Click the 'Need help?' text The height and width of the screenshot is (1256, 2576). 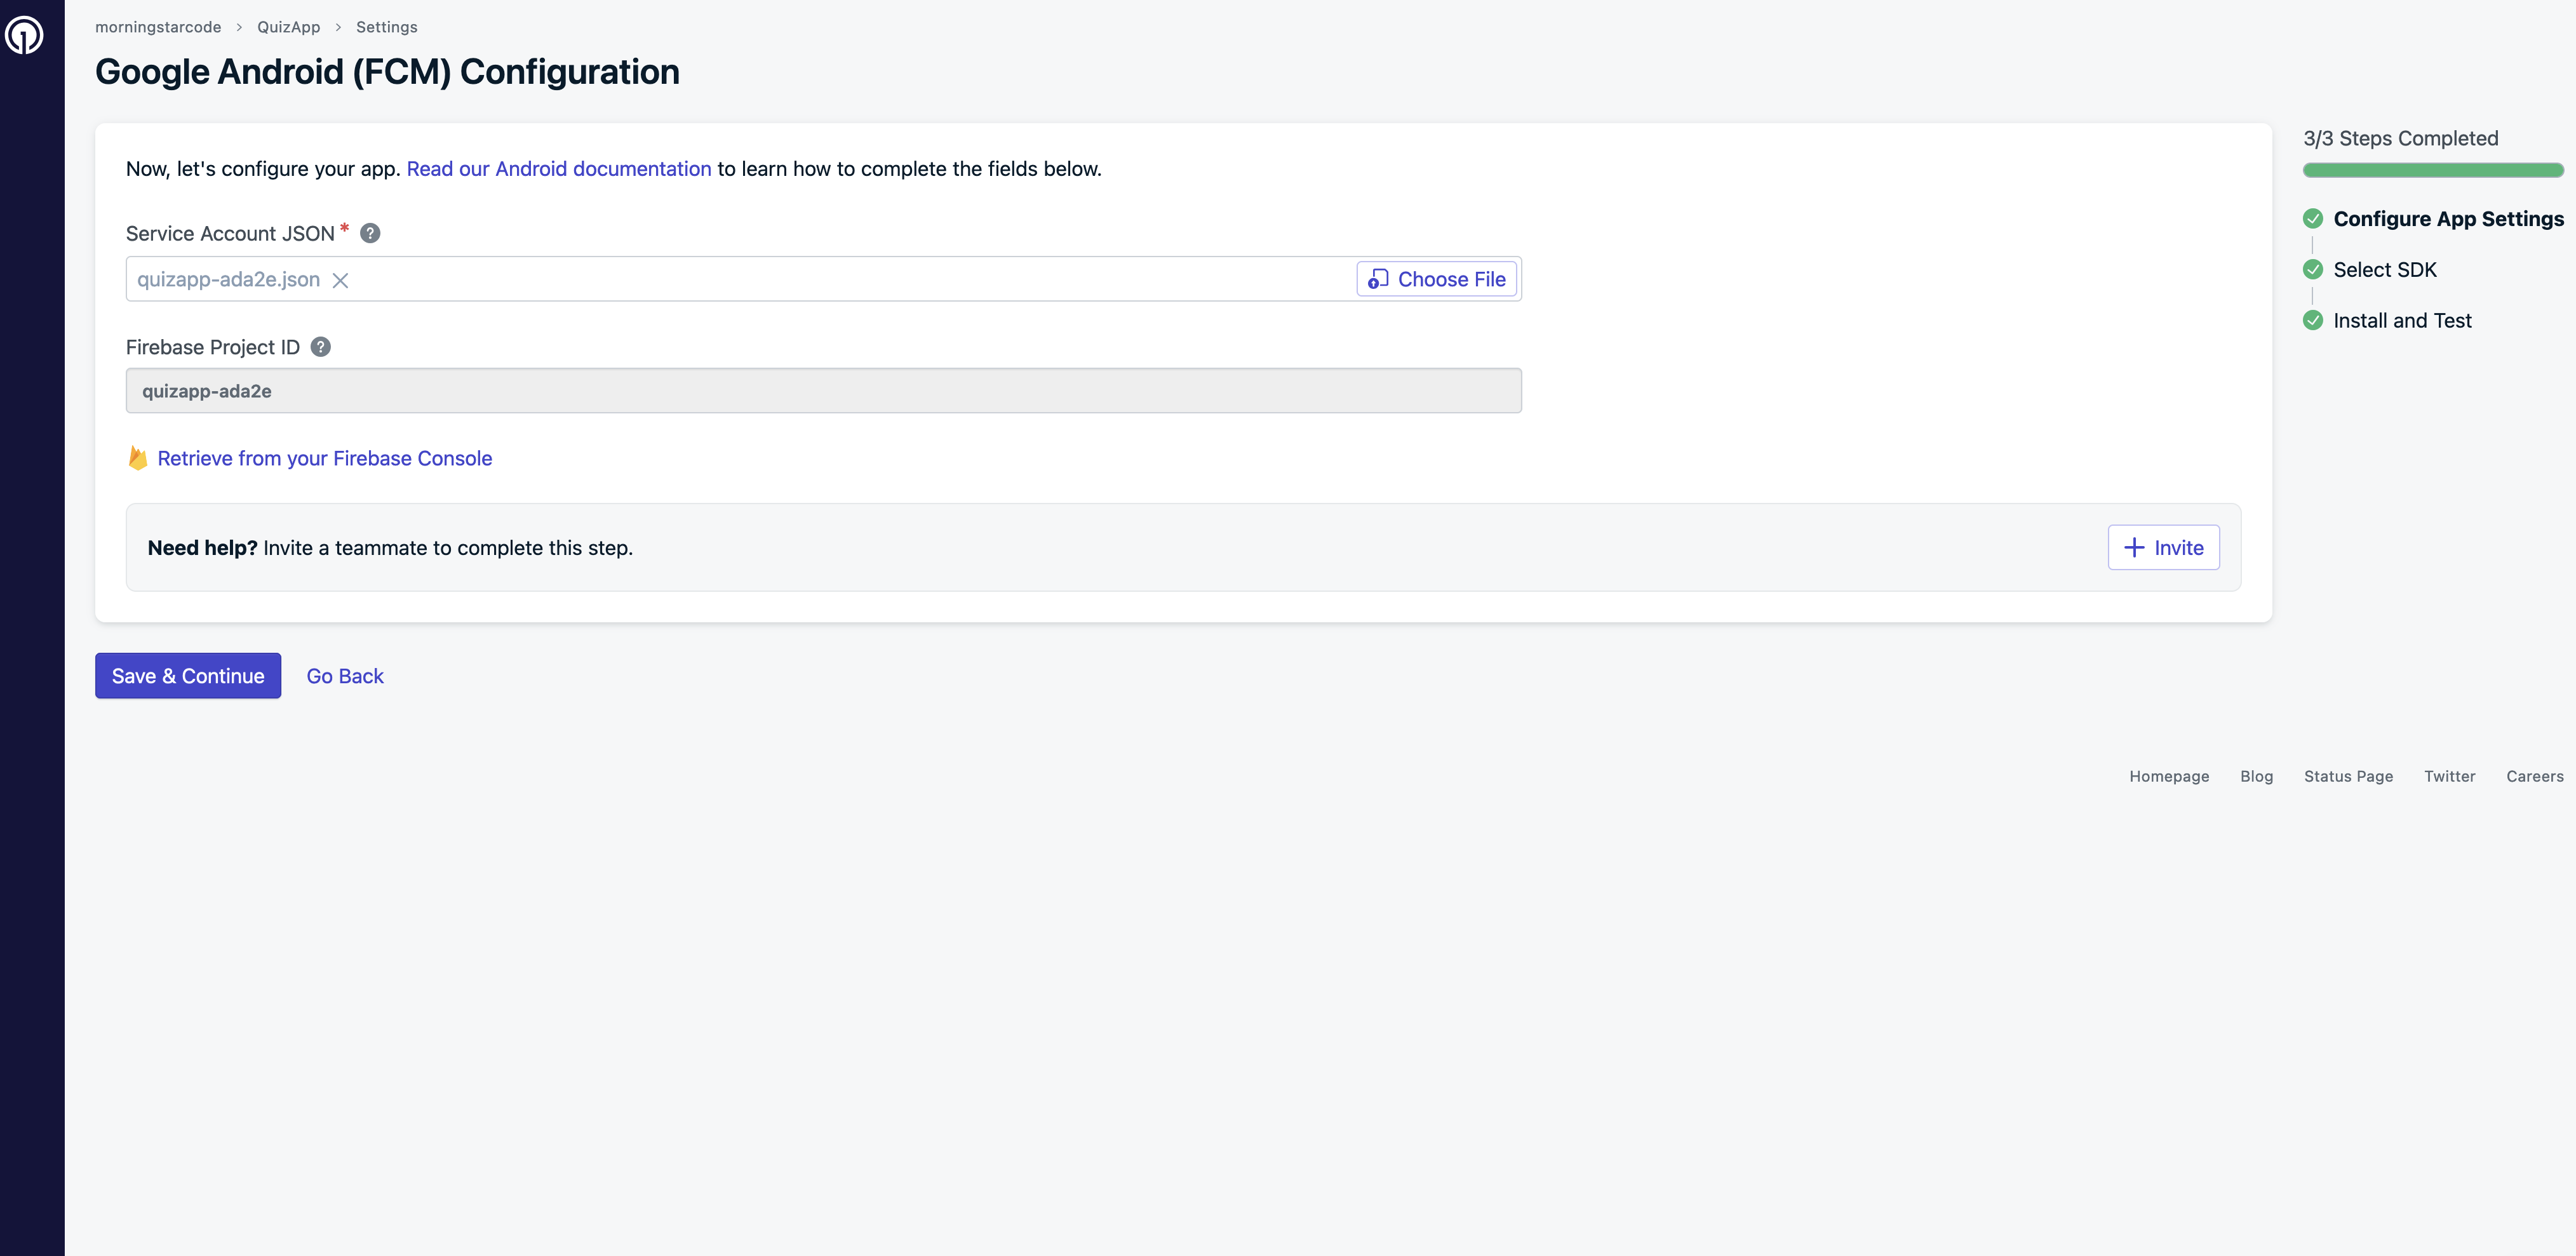(x=202, y=548)
